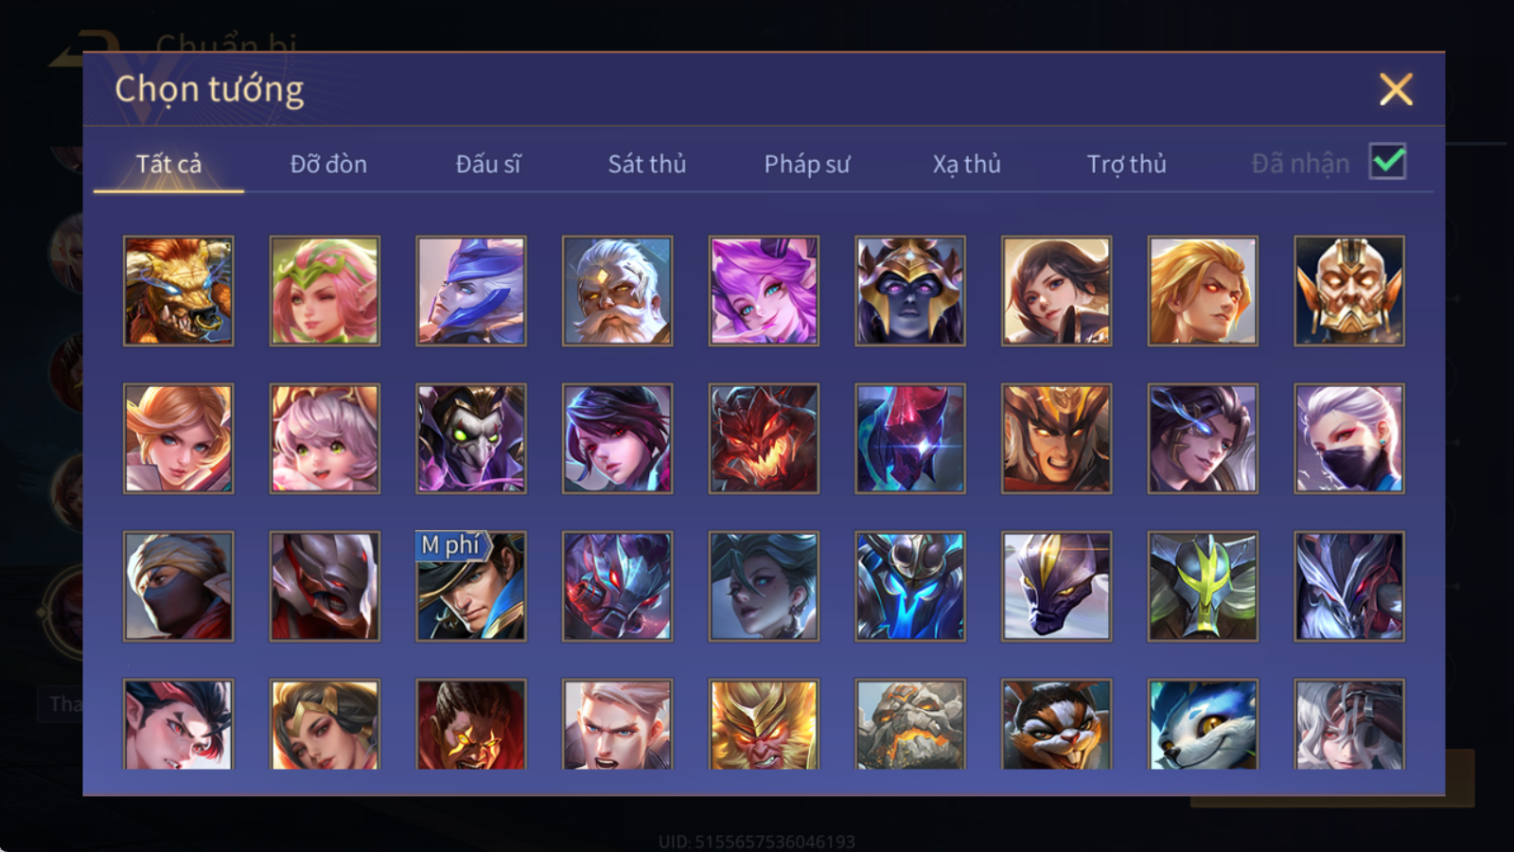This screenshot has height=852, width=1514.
Task: Toggle the 'Đã nhận' checkbox
Action: tap(1388, 162)
